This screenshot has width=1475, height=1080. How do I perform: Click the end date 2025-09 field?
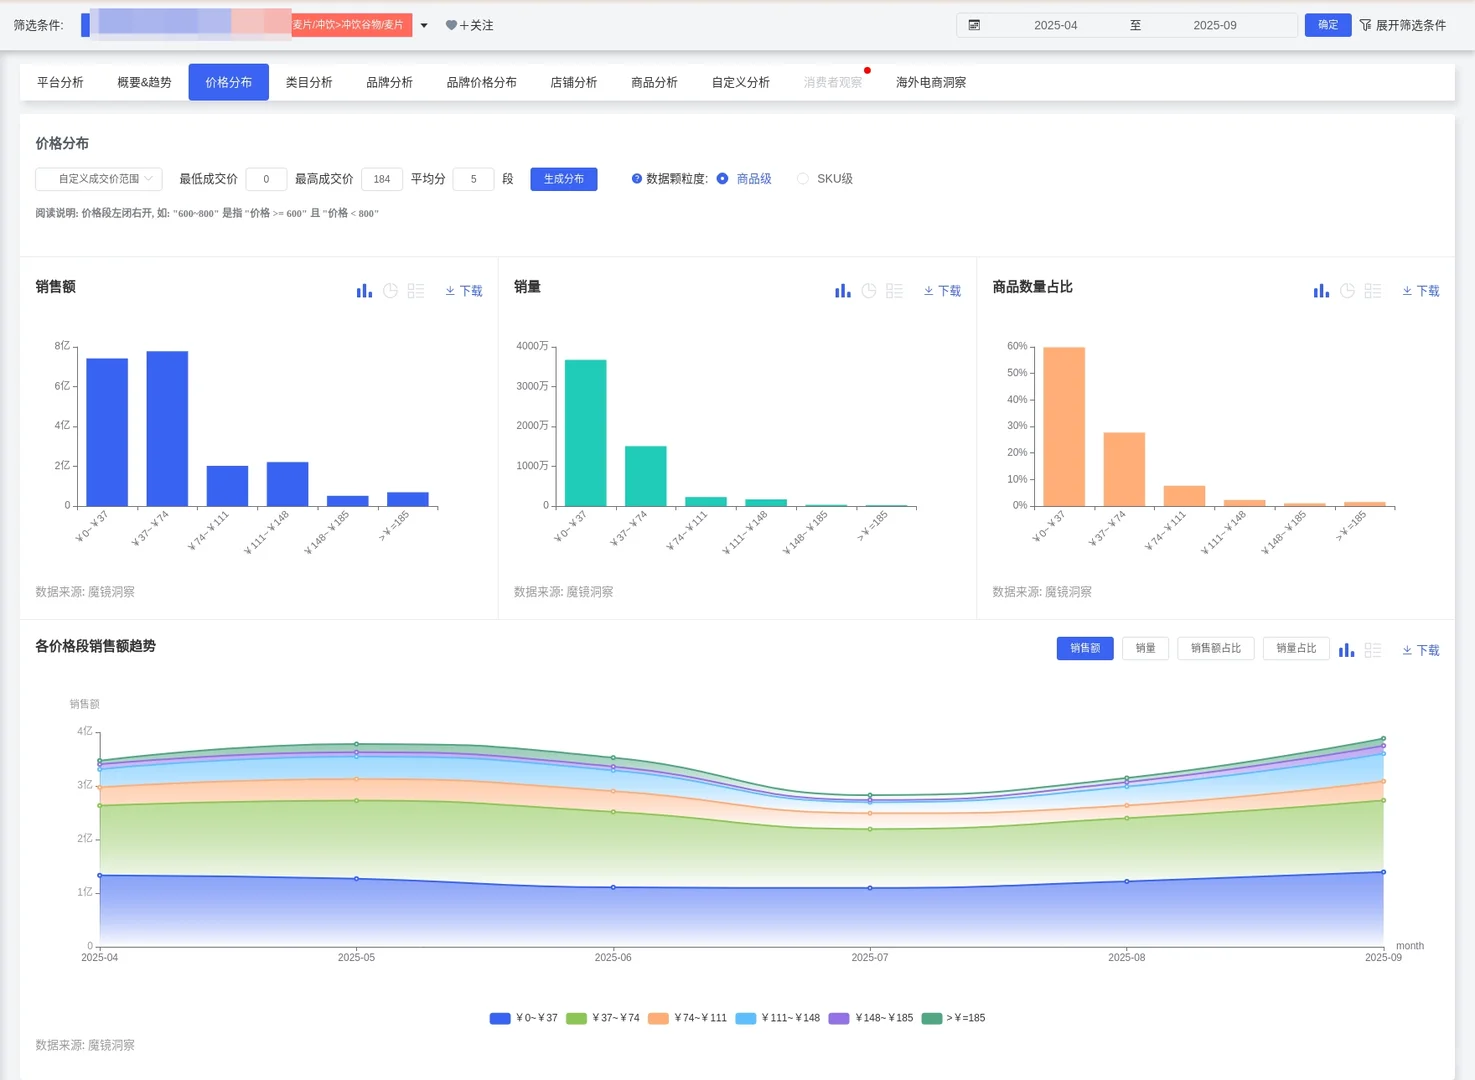pos(1215,25)
